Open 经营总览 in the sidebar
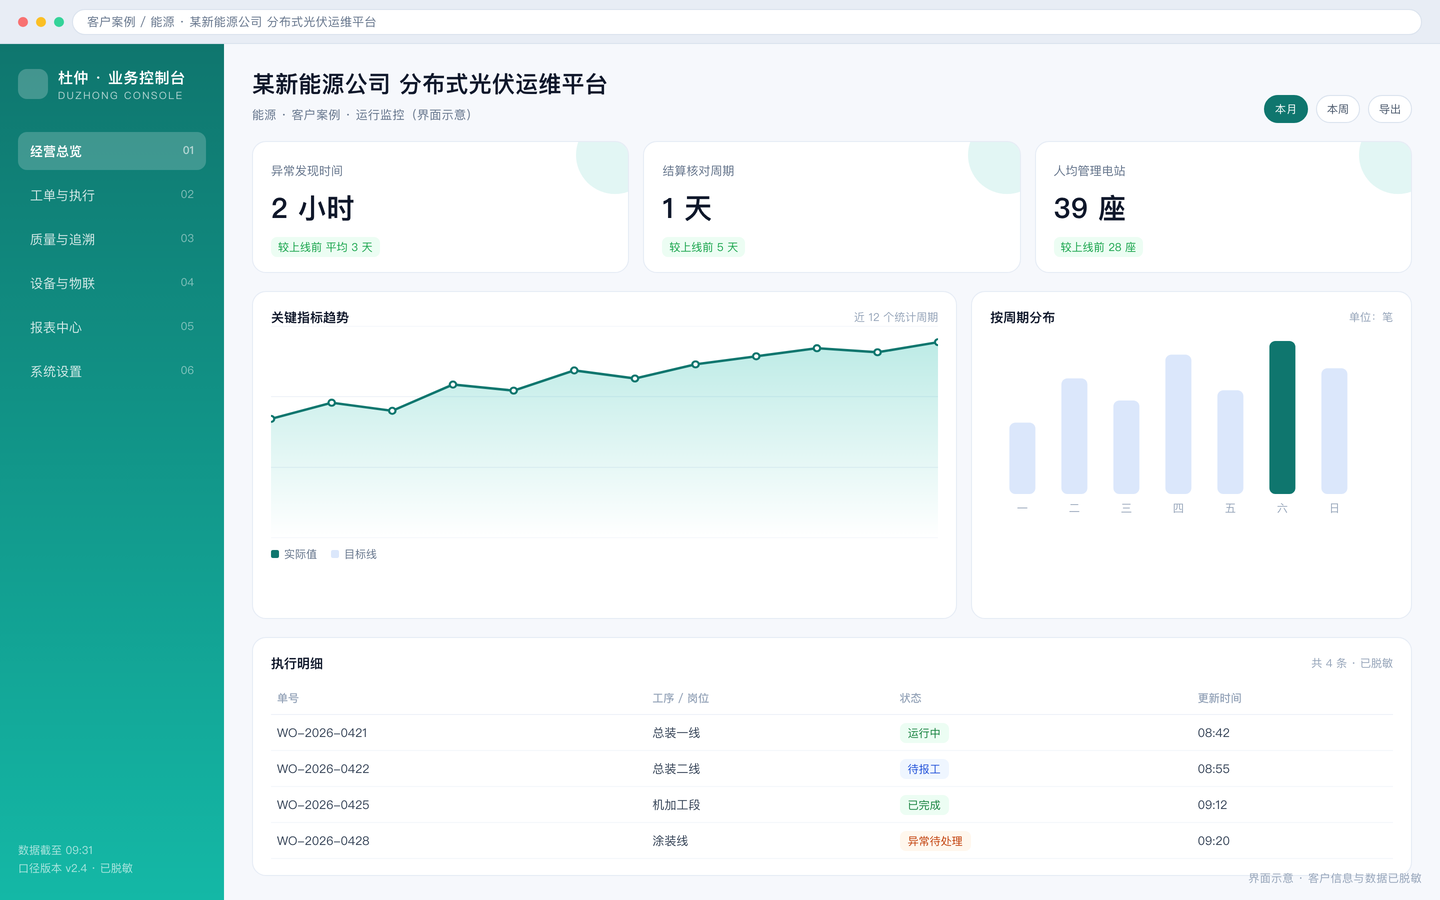Viewport: 1440px width, 900px height. [x=112, y=151]
